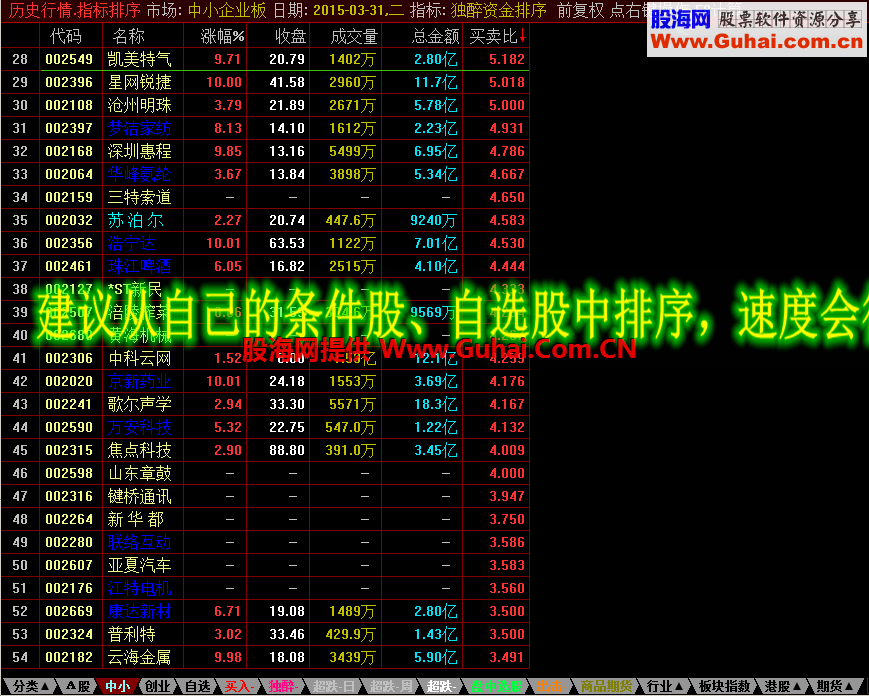
Task: Switch to the A股 tab
Action: click(78, 687)
